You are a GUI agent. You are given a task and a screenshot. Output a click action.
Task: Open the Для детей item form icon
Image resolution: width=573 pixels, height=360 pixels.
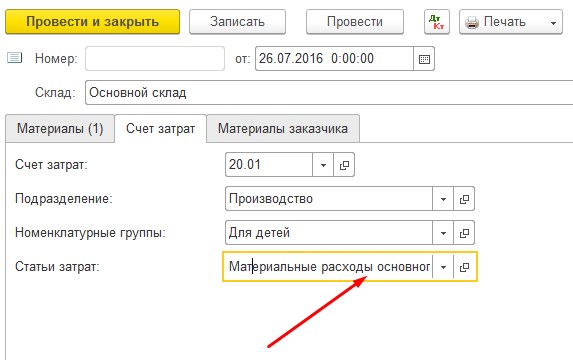tap(464, 233)
